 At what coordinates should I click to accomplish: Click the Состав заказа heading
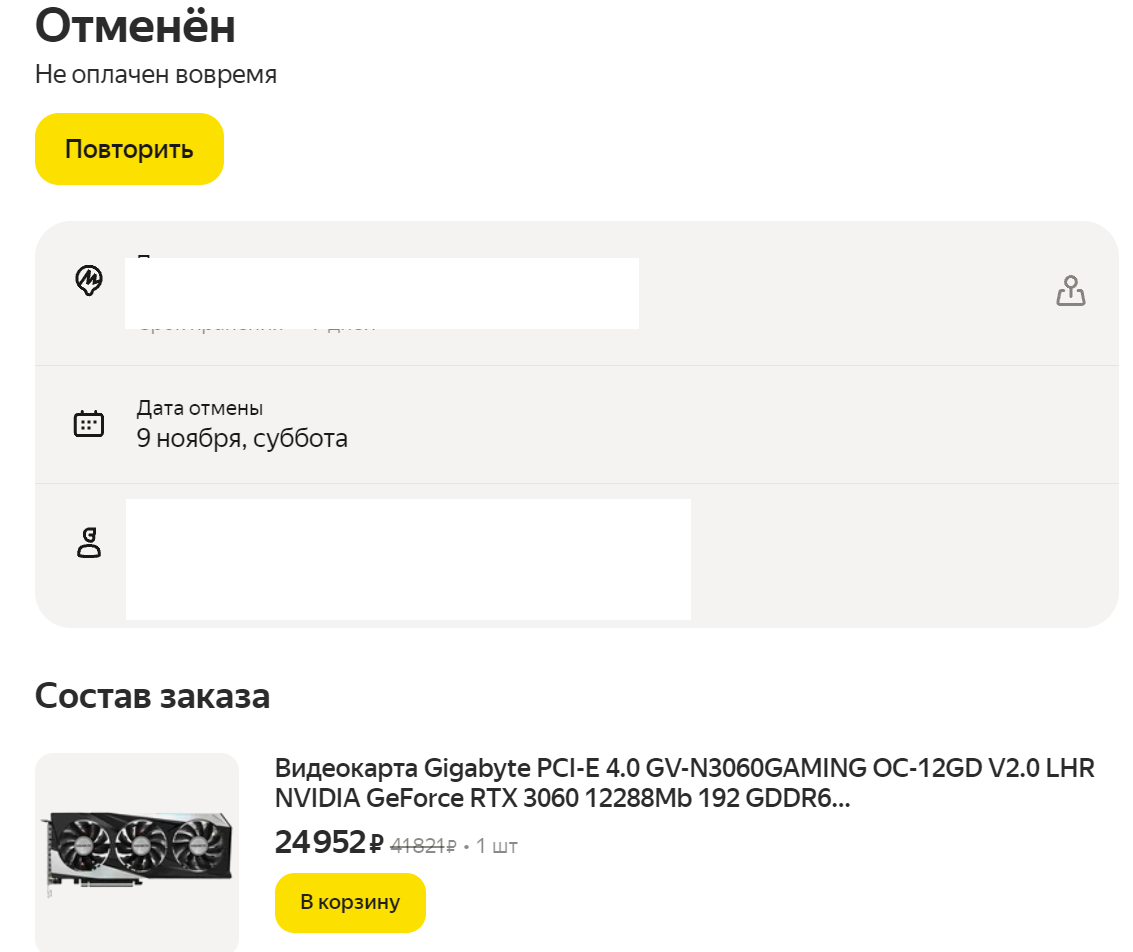[x=152, y=696]
